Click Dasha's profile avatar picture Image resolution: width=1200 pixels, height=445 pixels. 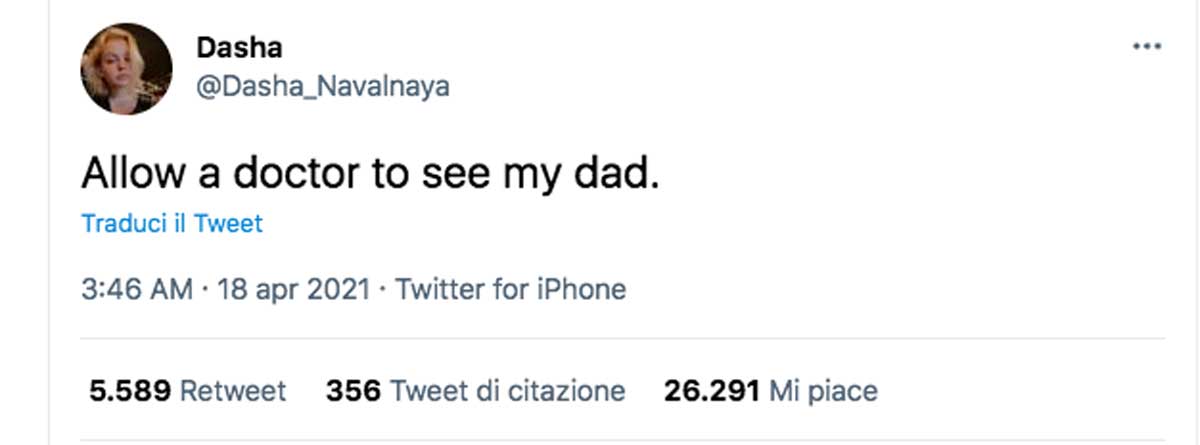point(126,69)
